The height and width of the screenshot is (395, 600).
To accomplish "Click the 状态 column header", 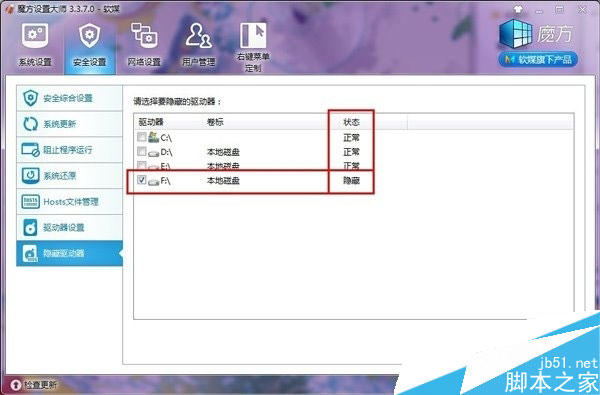I will coord(351,122).
